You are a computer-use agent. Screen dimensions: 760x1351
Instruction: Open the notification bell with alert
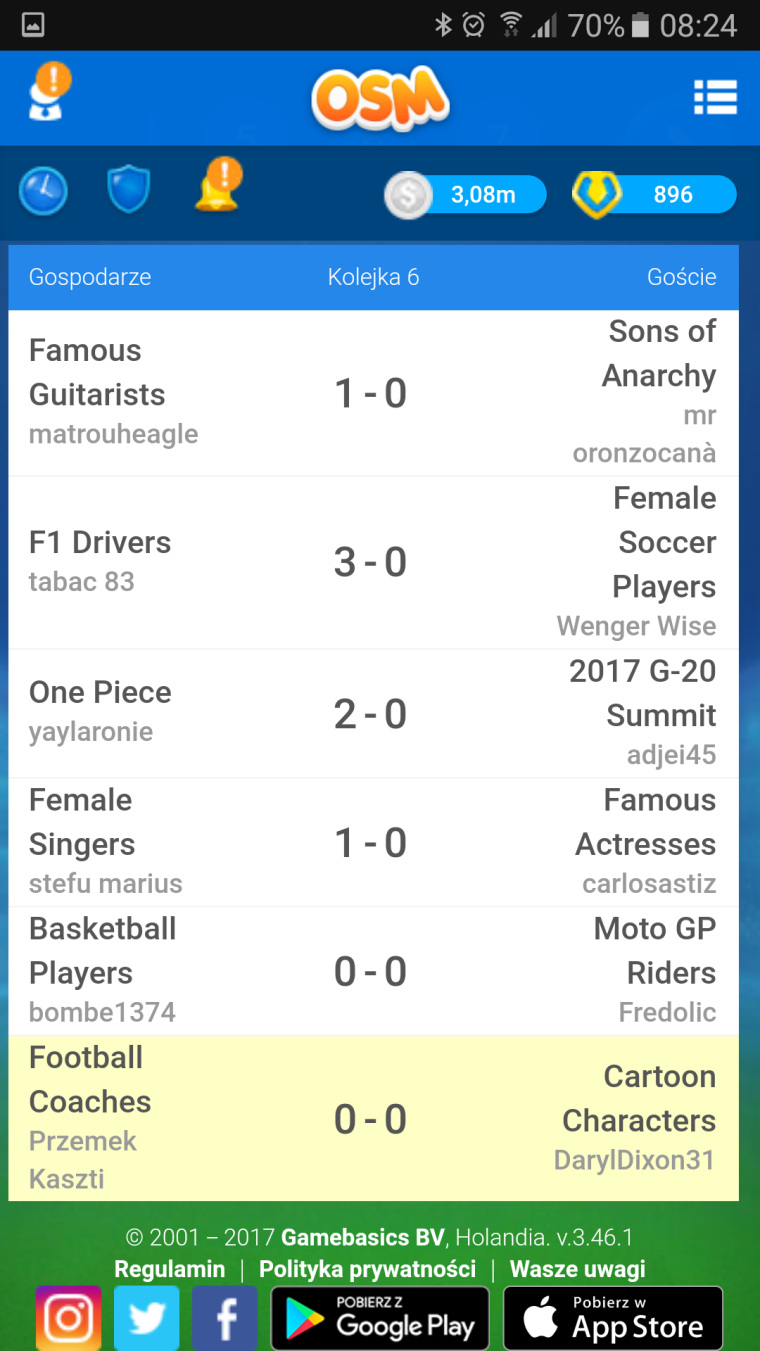coord(218,187)
